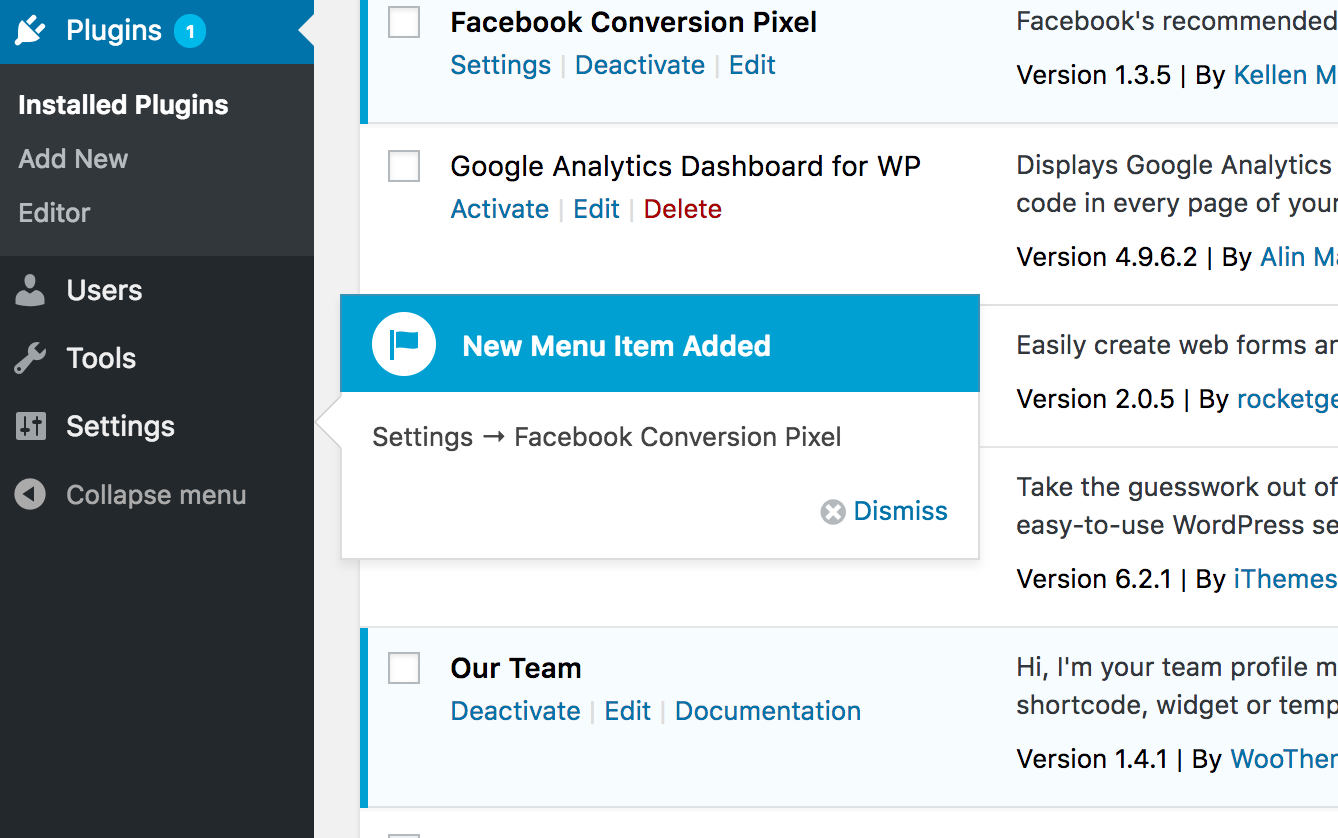The width and height of the screenshot is (1338, 838).
Task: Click the Plugins plug icon in sidebar
Action: click(x=31, y=30)
